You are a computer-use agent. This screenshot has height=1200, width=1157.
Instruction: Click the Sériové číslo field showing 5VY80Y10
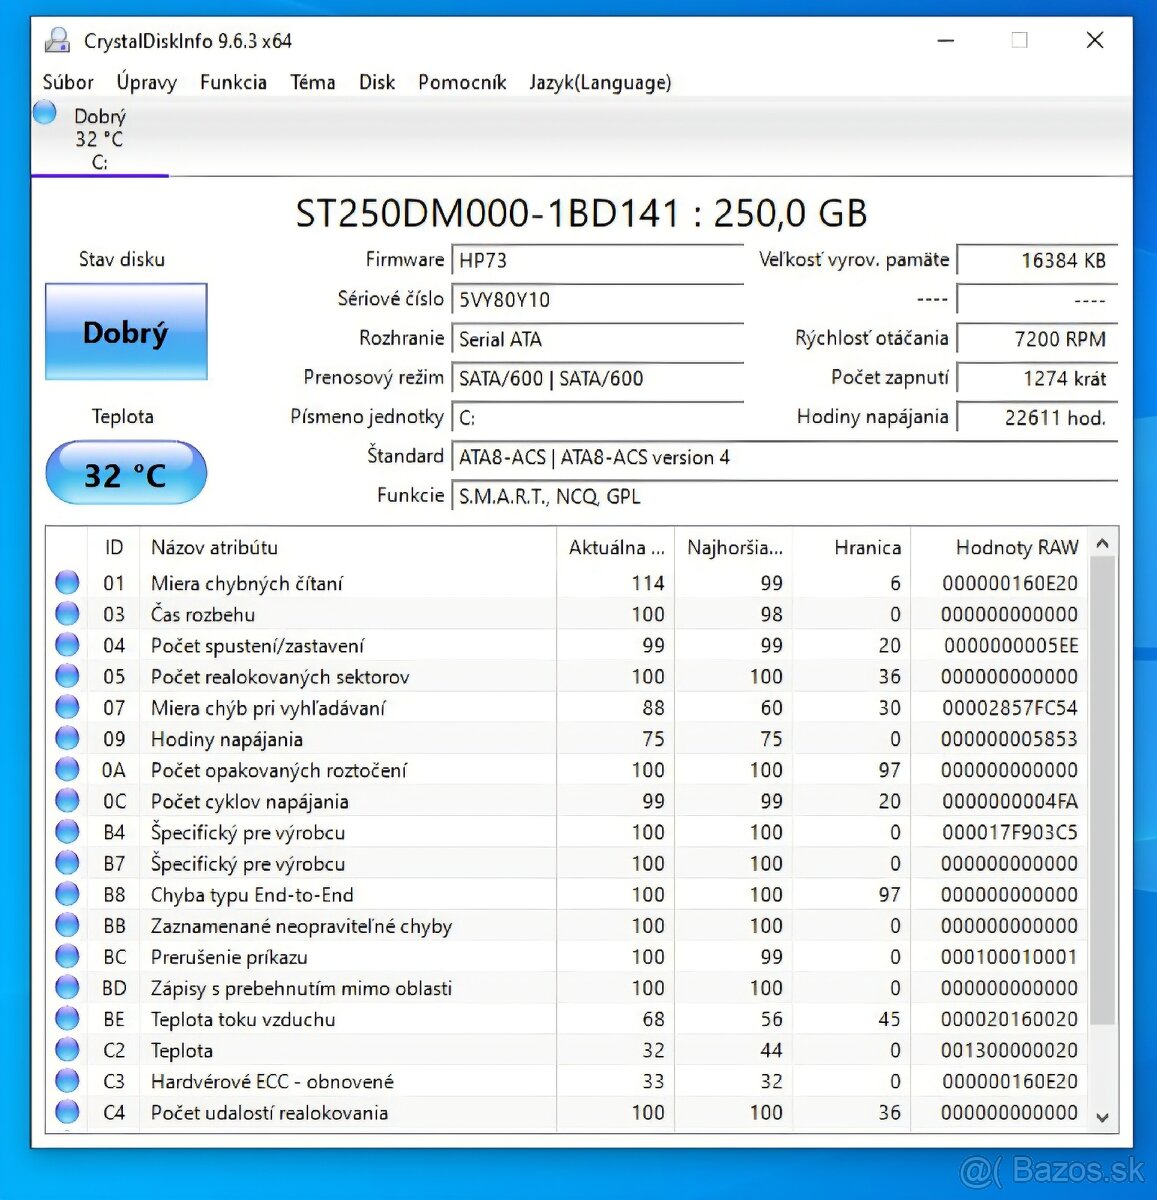[597, 299]
